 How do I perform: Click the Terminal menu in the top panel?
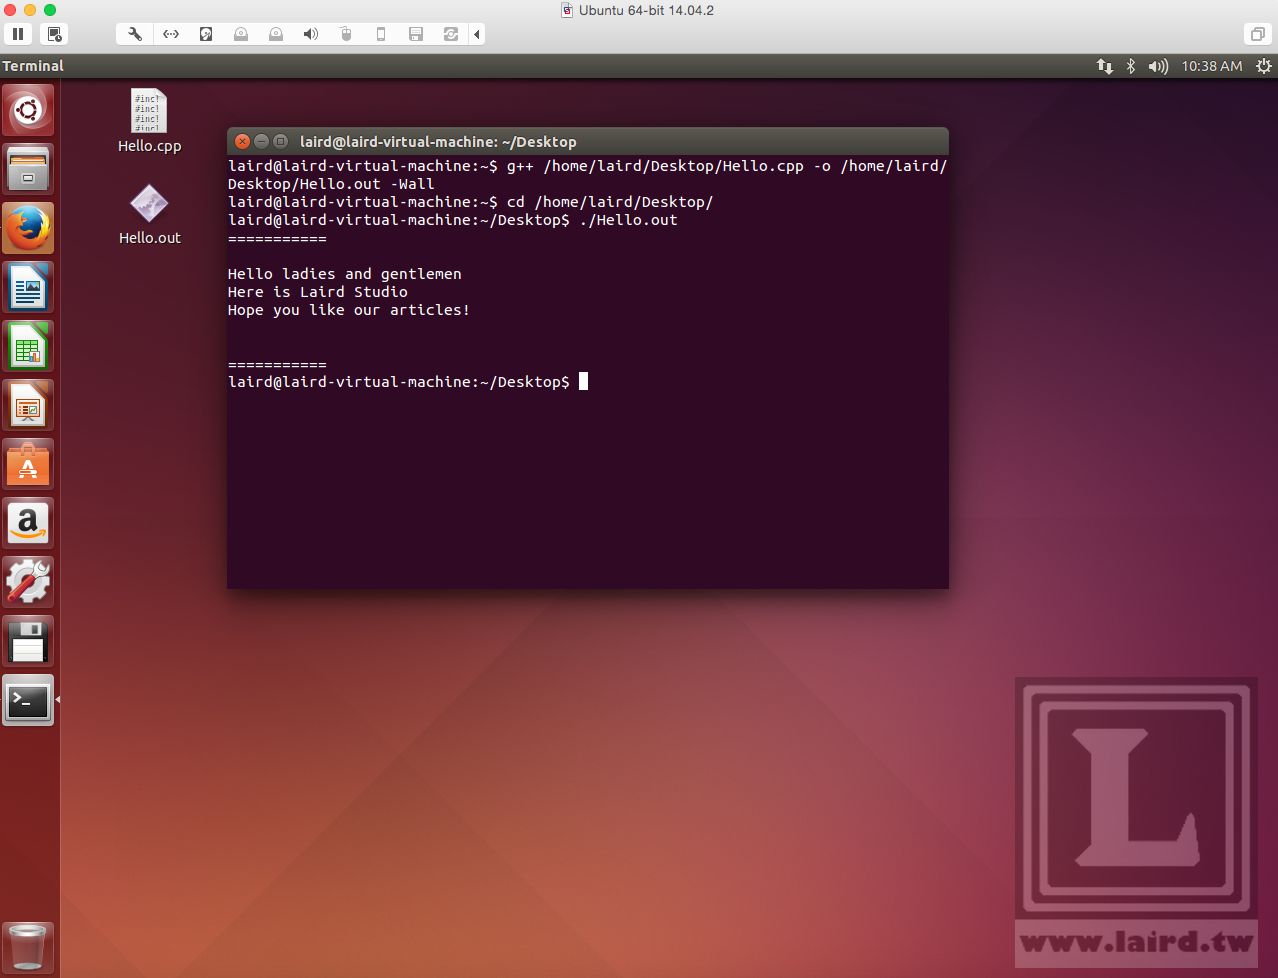33,66
